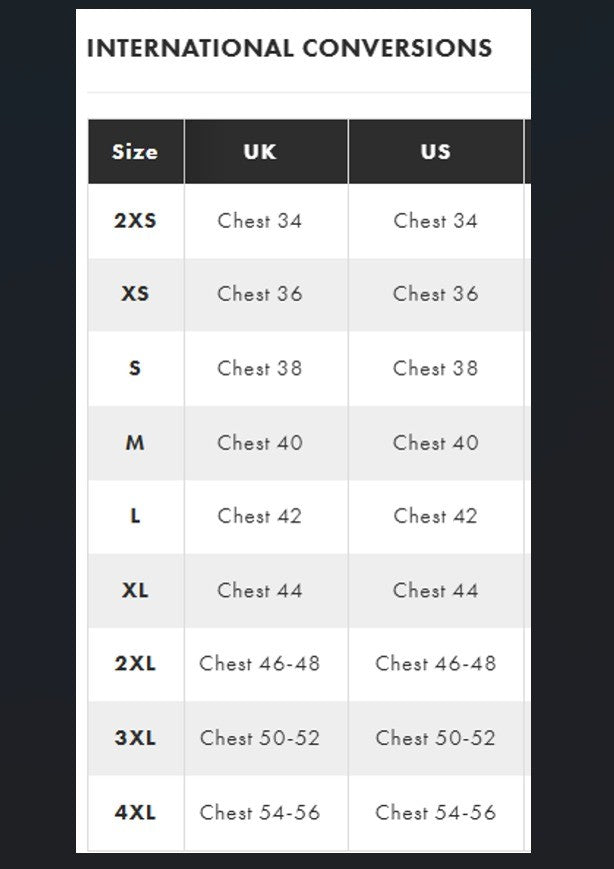Click the UK column header

coord(260,152)
